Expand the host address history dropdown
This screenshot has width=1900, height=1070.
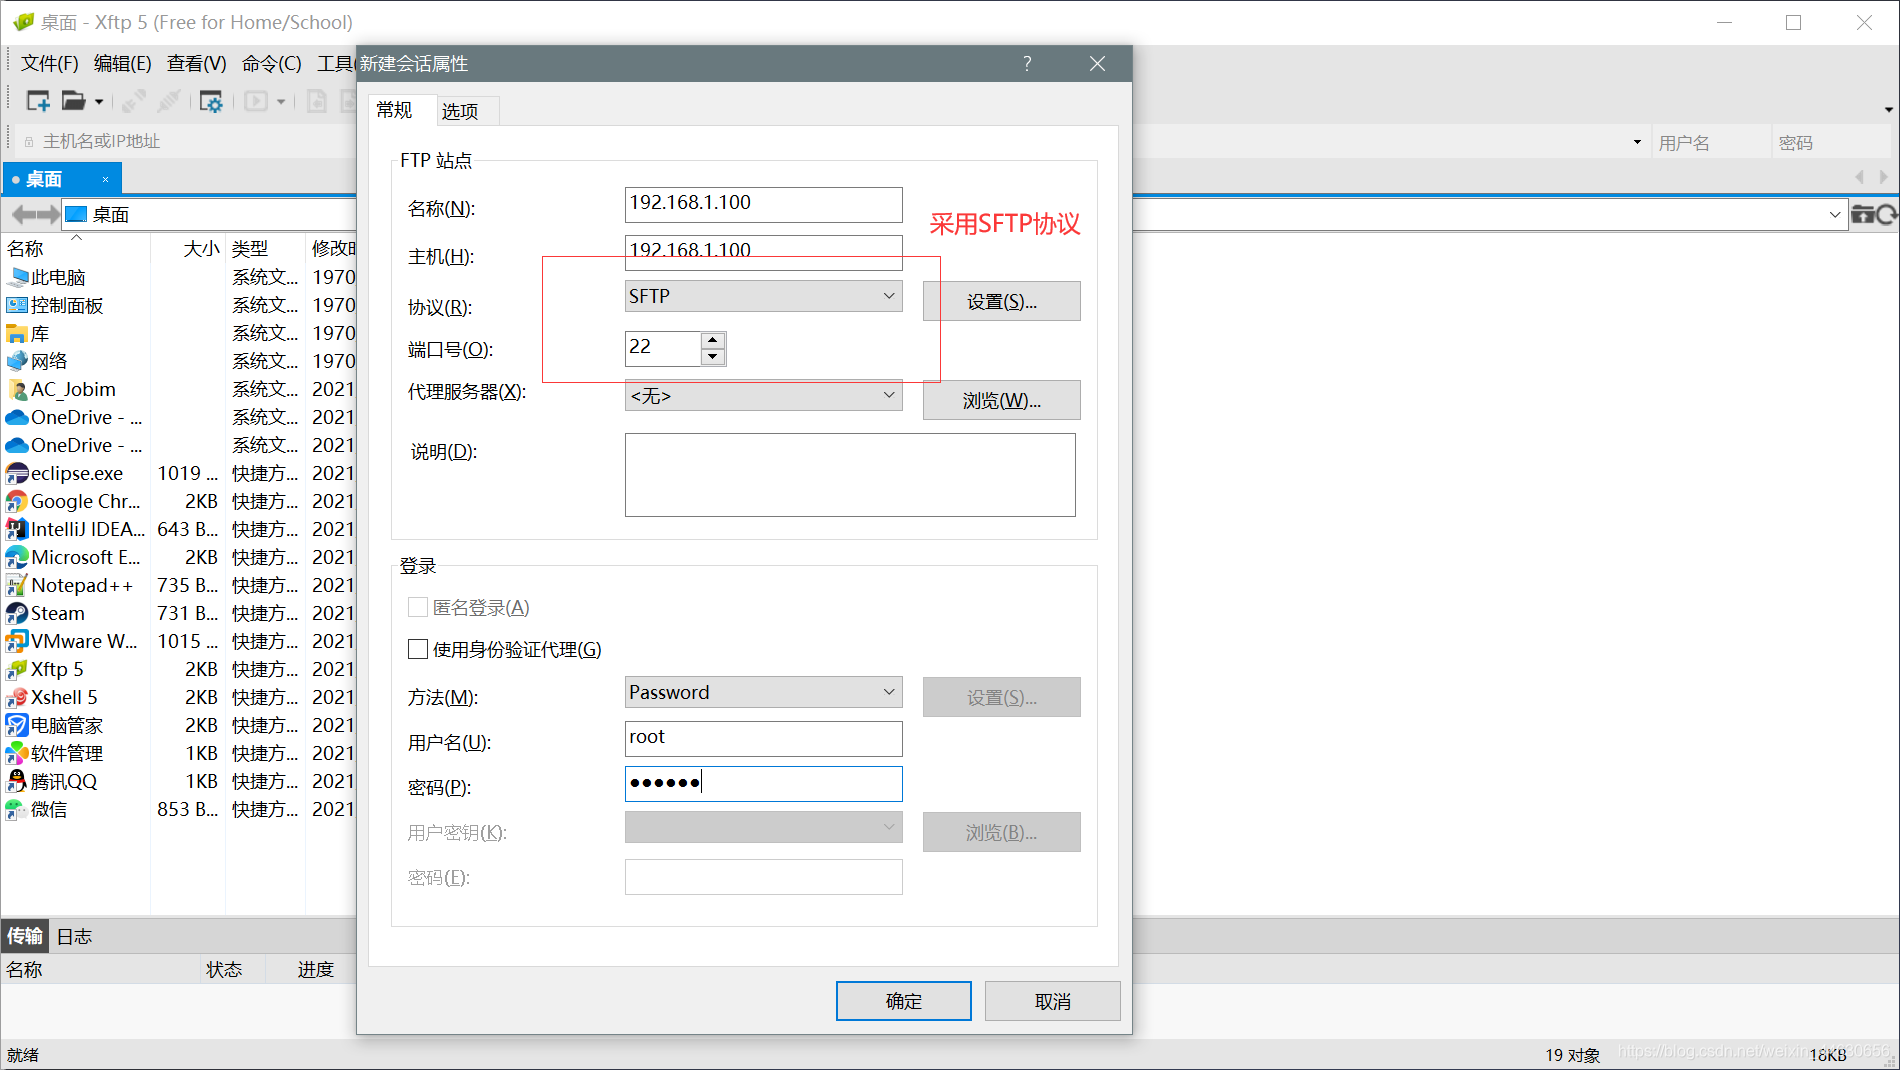click(1637, 142)
